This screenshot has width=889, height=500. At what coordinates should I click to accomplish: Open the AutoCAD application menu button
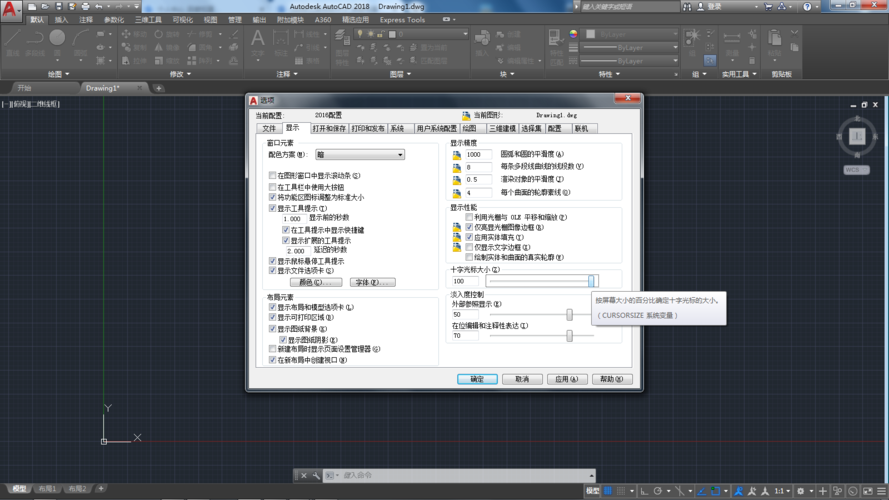pos(10,10)
